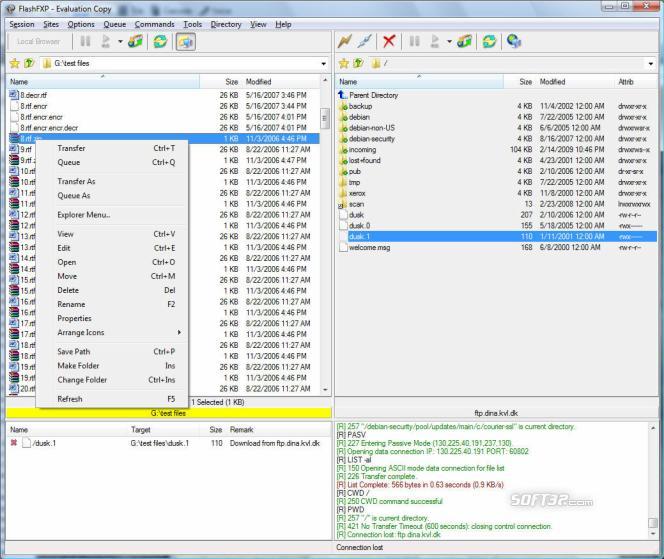Click the right pane up-folder icon
Image resolution: width=664 pixels, height=559 pixels.
click(x=358, y=64)
